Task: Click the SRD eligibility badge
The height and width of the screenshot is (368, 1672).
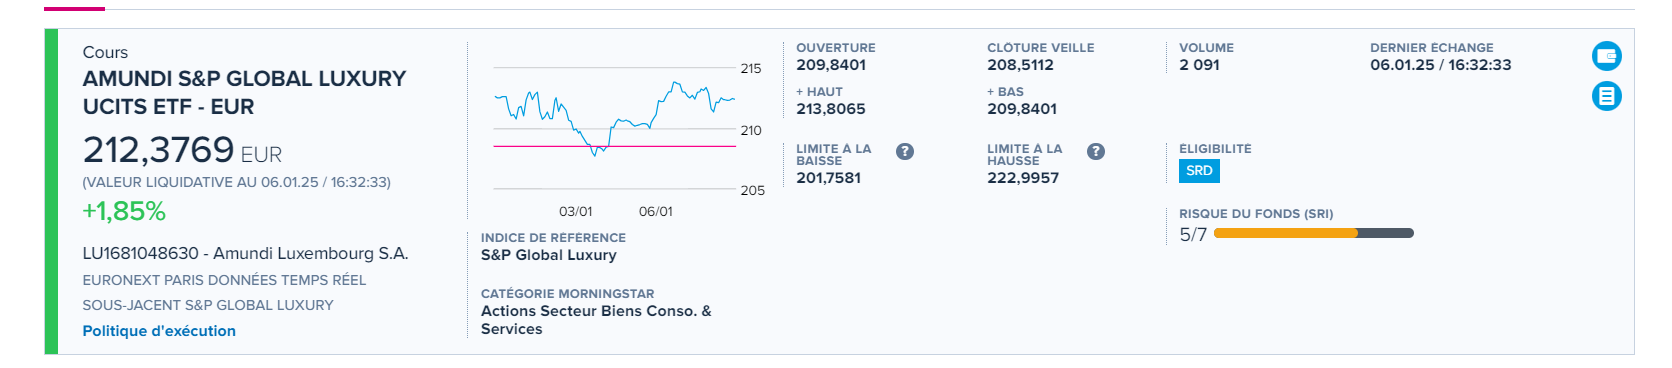Action: pos(1199,171)
